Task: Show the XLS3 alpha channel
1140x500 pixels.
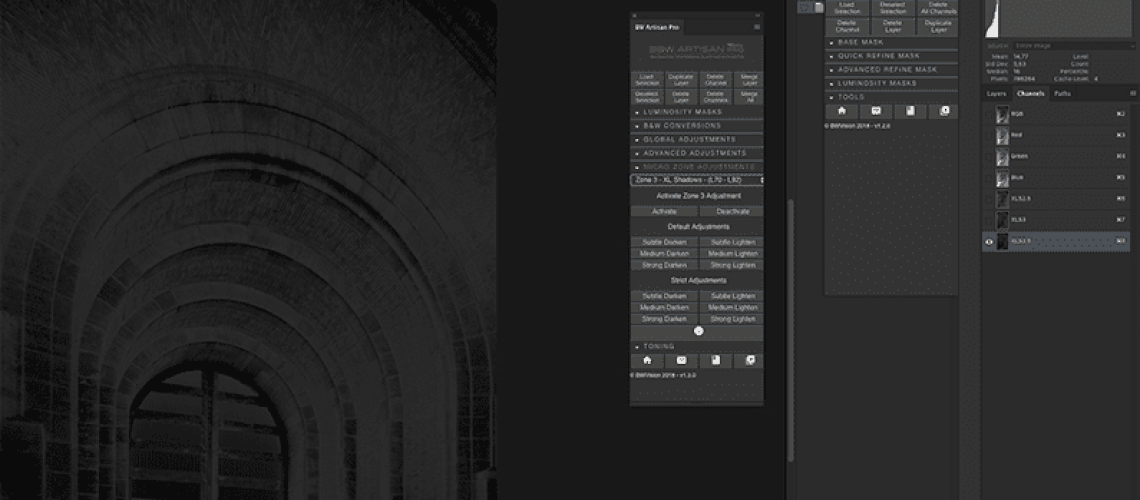Action: (x=989, y=219)
